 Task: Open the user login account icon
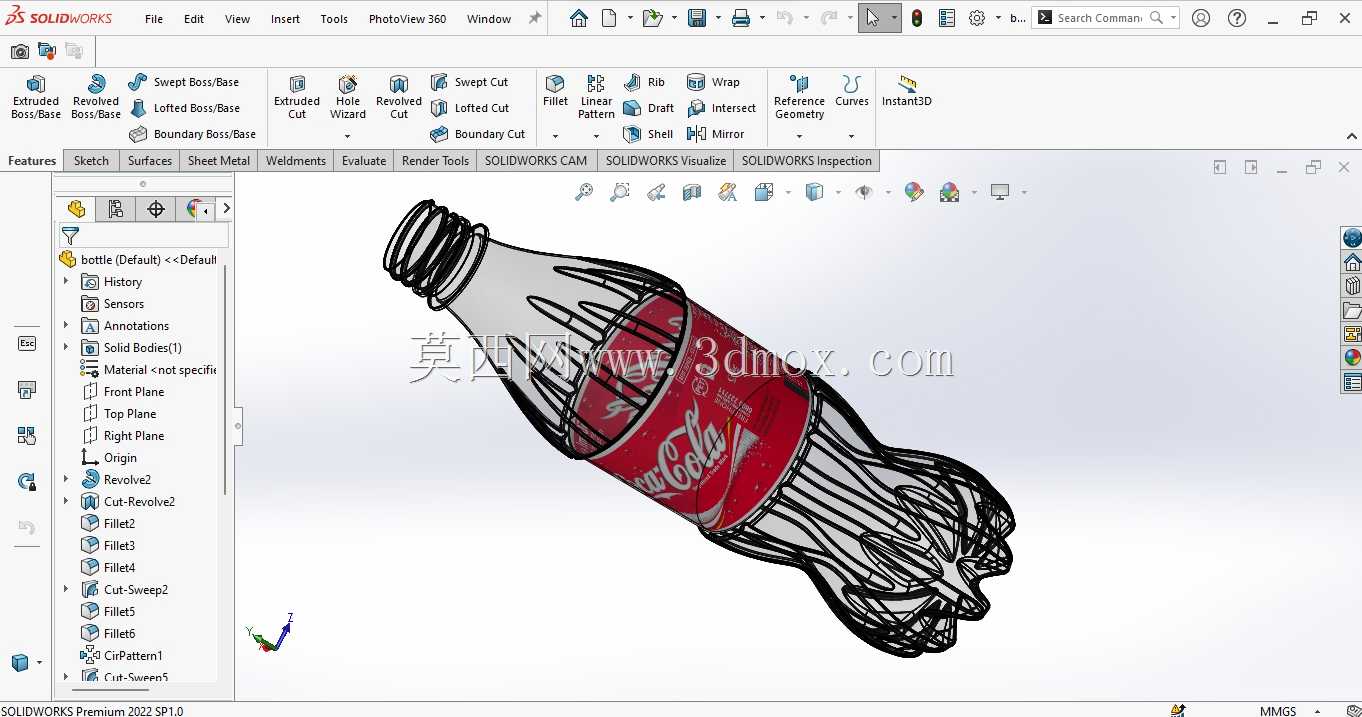tap(1201, 18)
